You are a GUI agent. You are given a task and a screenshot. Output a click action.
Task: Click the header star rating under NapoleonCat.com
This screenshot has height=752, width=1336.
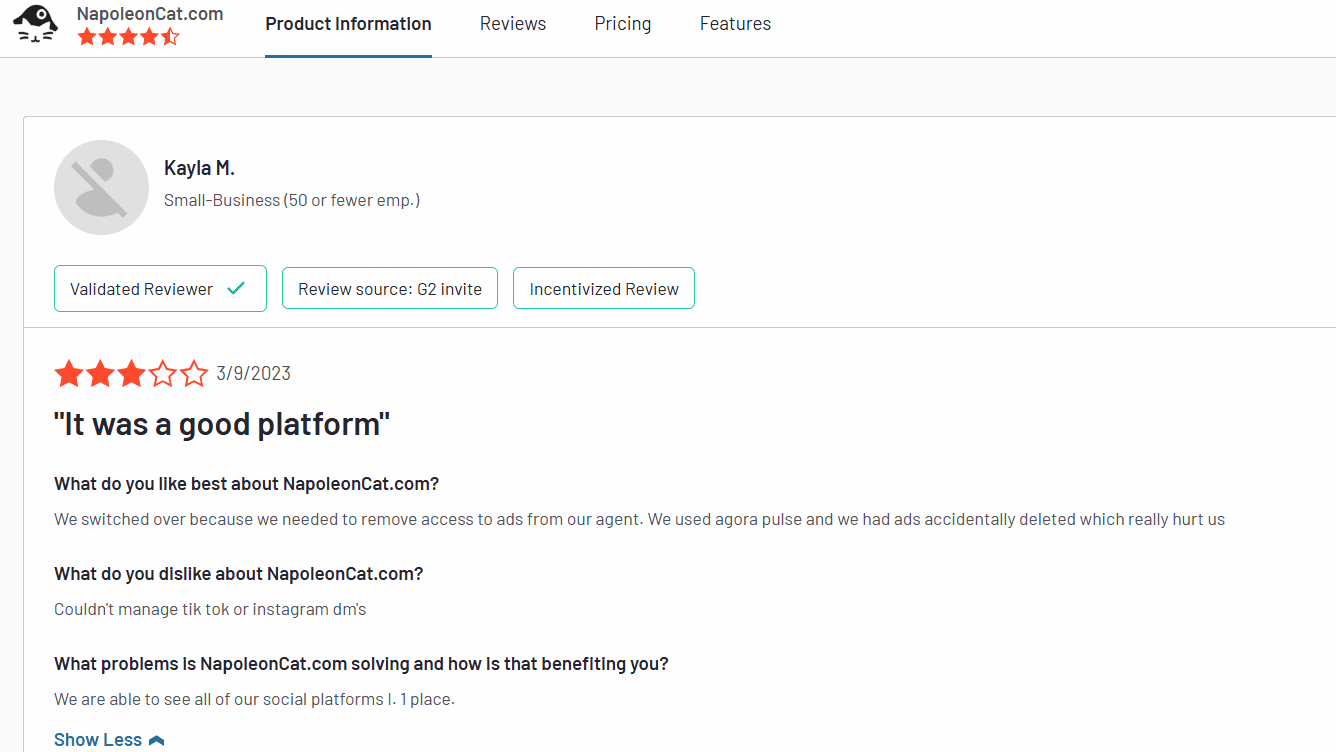click(128, 37)
